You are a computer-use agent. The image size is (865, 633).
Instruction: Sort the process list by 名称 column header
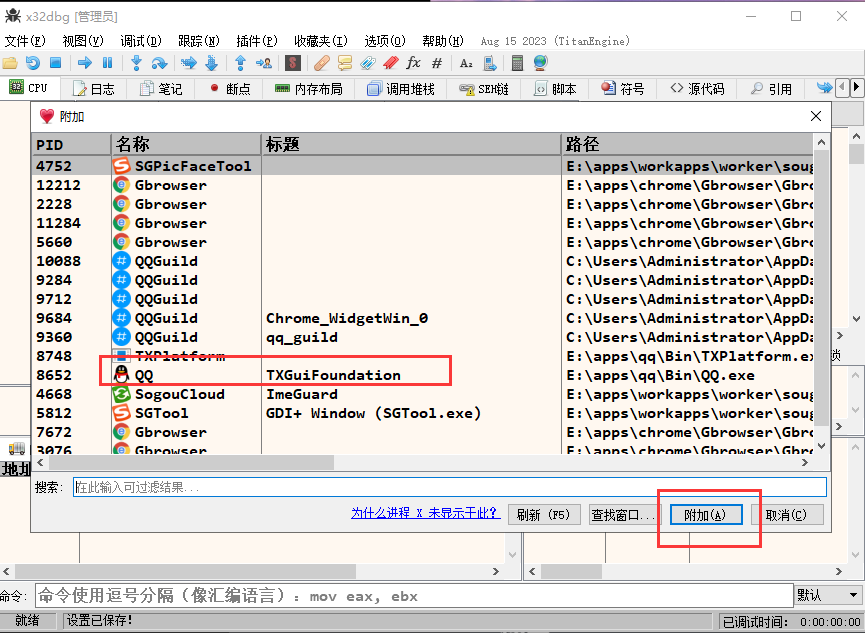pos(186,145)
